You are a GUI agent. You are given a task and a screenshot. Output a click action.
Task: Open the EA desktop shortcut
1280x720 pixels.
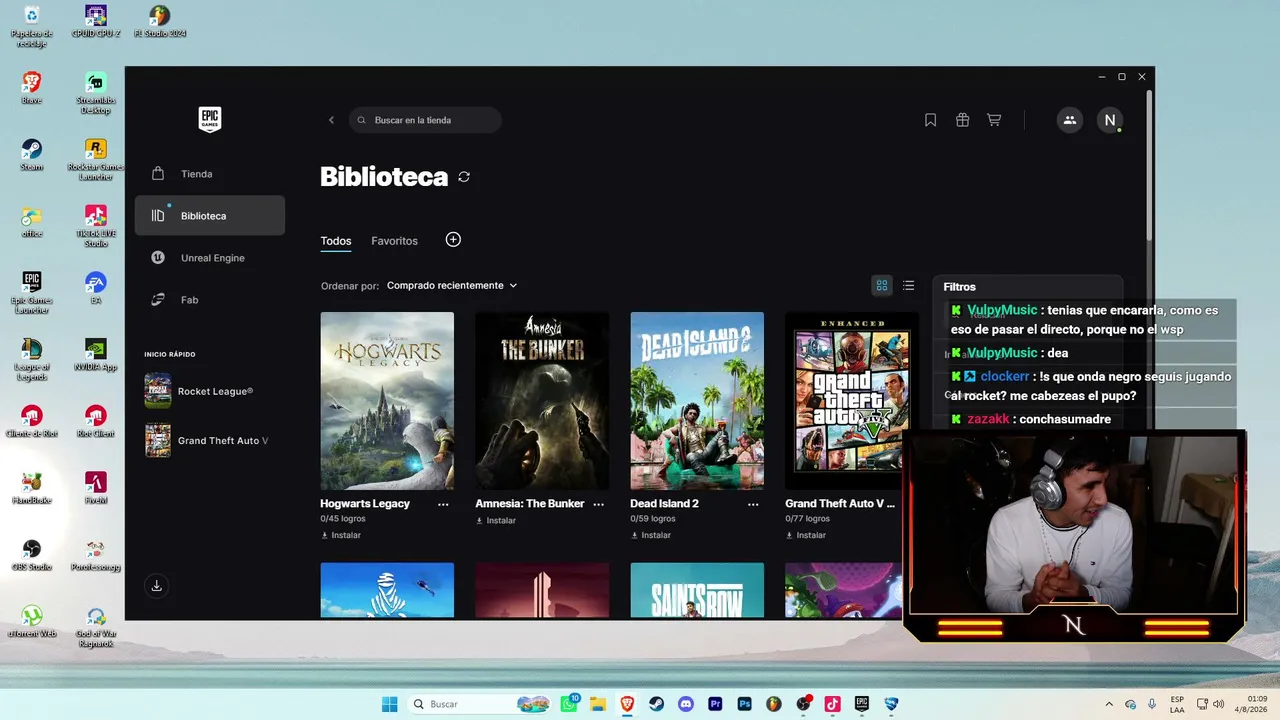[96, 288]
